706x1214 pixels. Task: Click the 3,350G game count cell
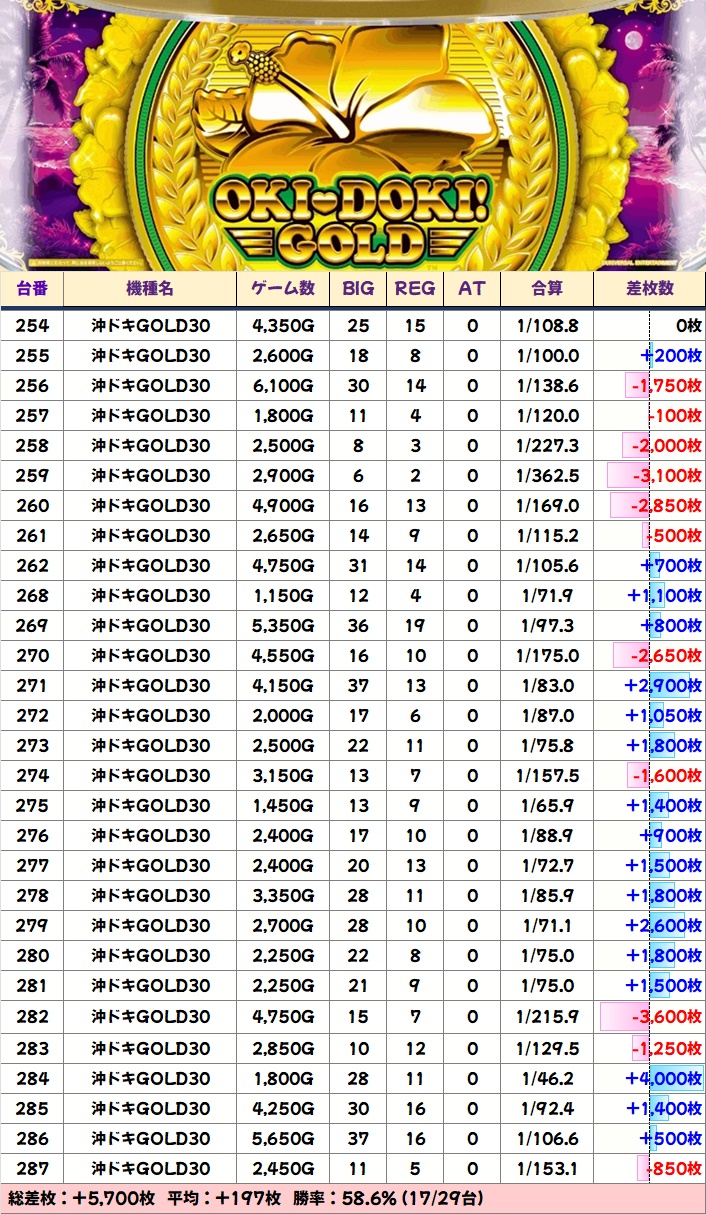point(284,895)
